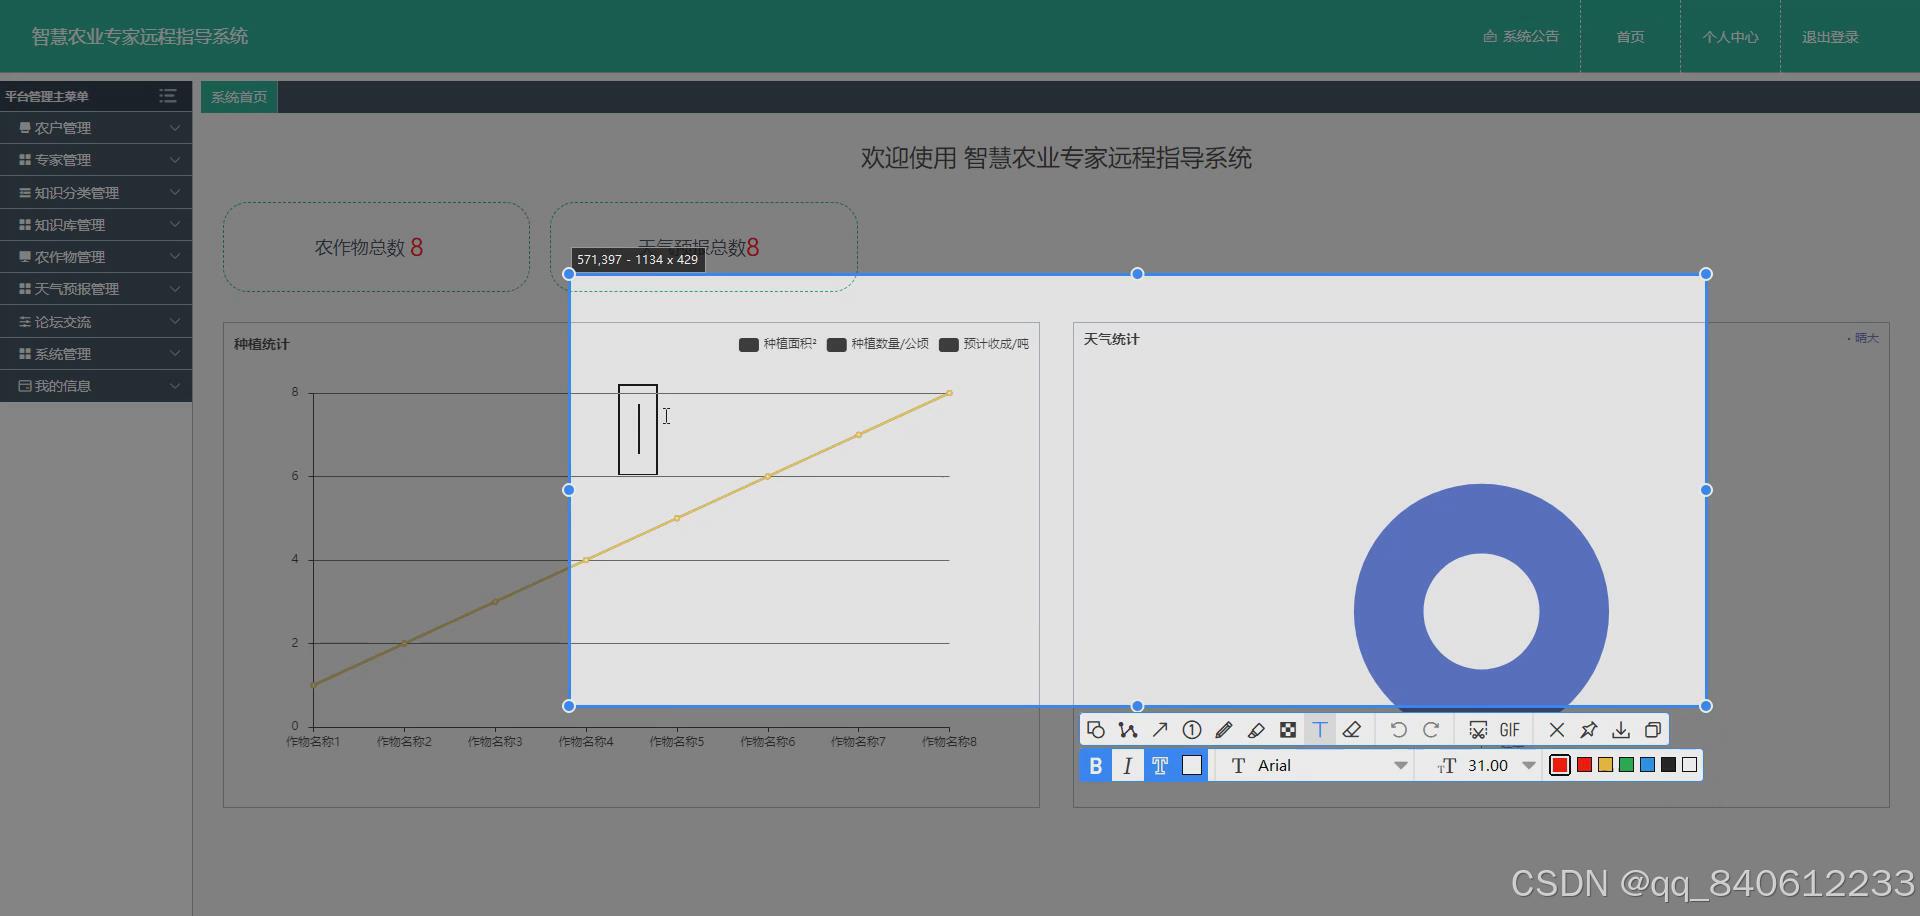Select the polyline tool in the screenshot toolbar
This screenshot has height=916, width=1920.
click(x=1128, y=730)
